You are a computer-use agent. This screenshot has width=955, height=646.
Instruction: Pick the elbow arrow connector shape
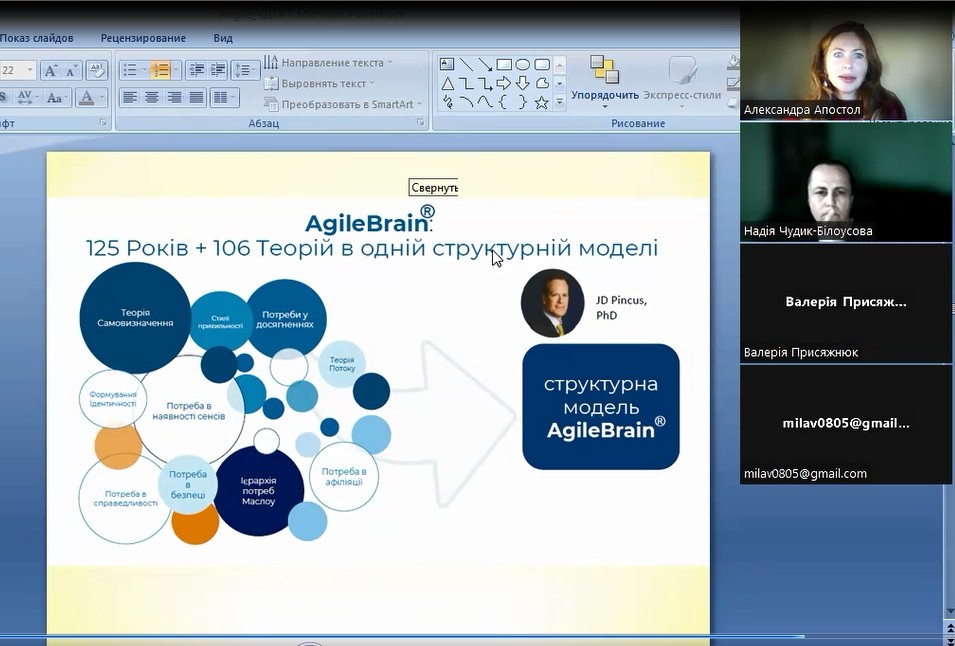[485, 83]
